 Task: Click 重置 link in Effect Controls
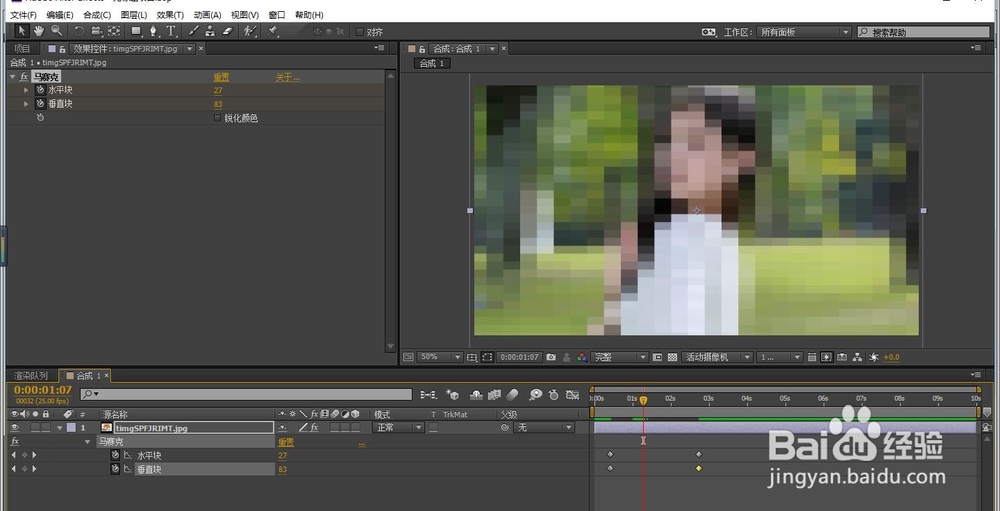click(x=221, y=77)
